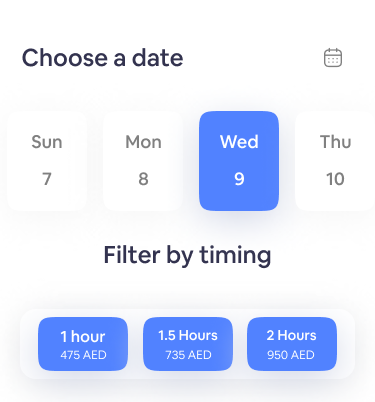Open the calendar picker icon

pos(333,58)
